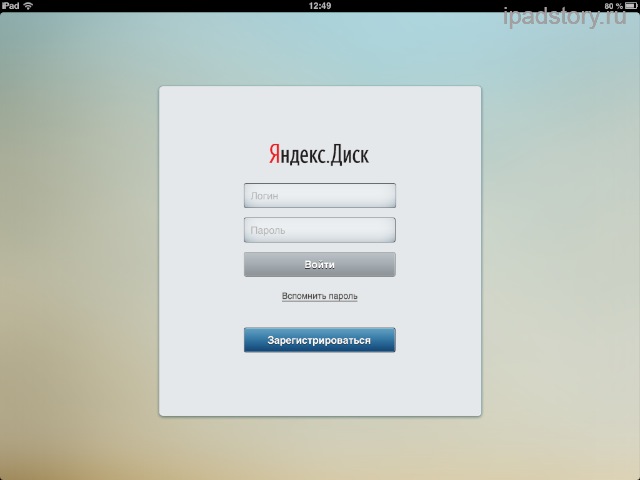The height and width of the screenshot is (480, 640).
Task: Tap the iPad label in status bar
Action: (x=10, y=6)
